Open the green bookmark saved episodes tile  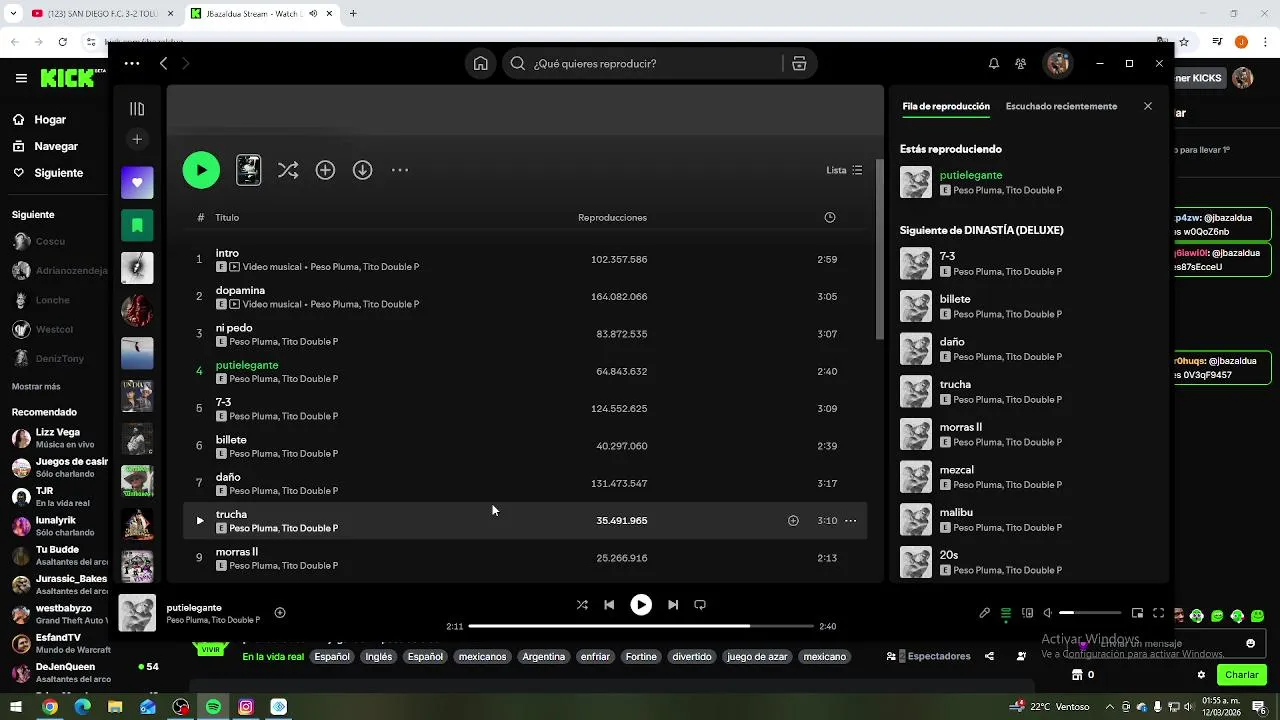point(137,225)
